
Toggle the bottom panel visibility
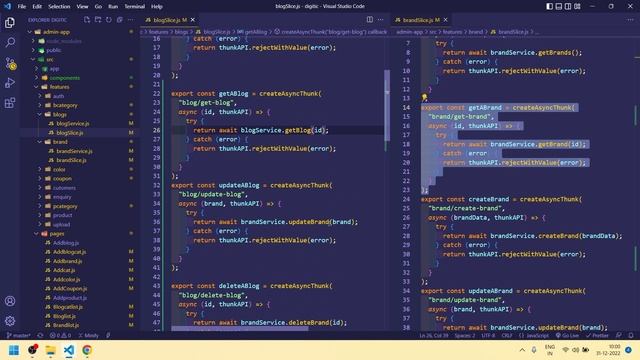559,7
